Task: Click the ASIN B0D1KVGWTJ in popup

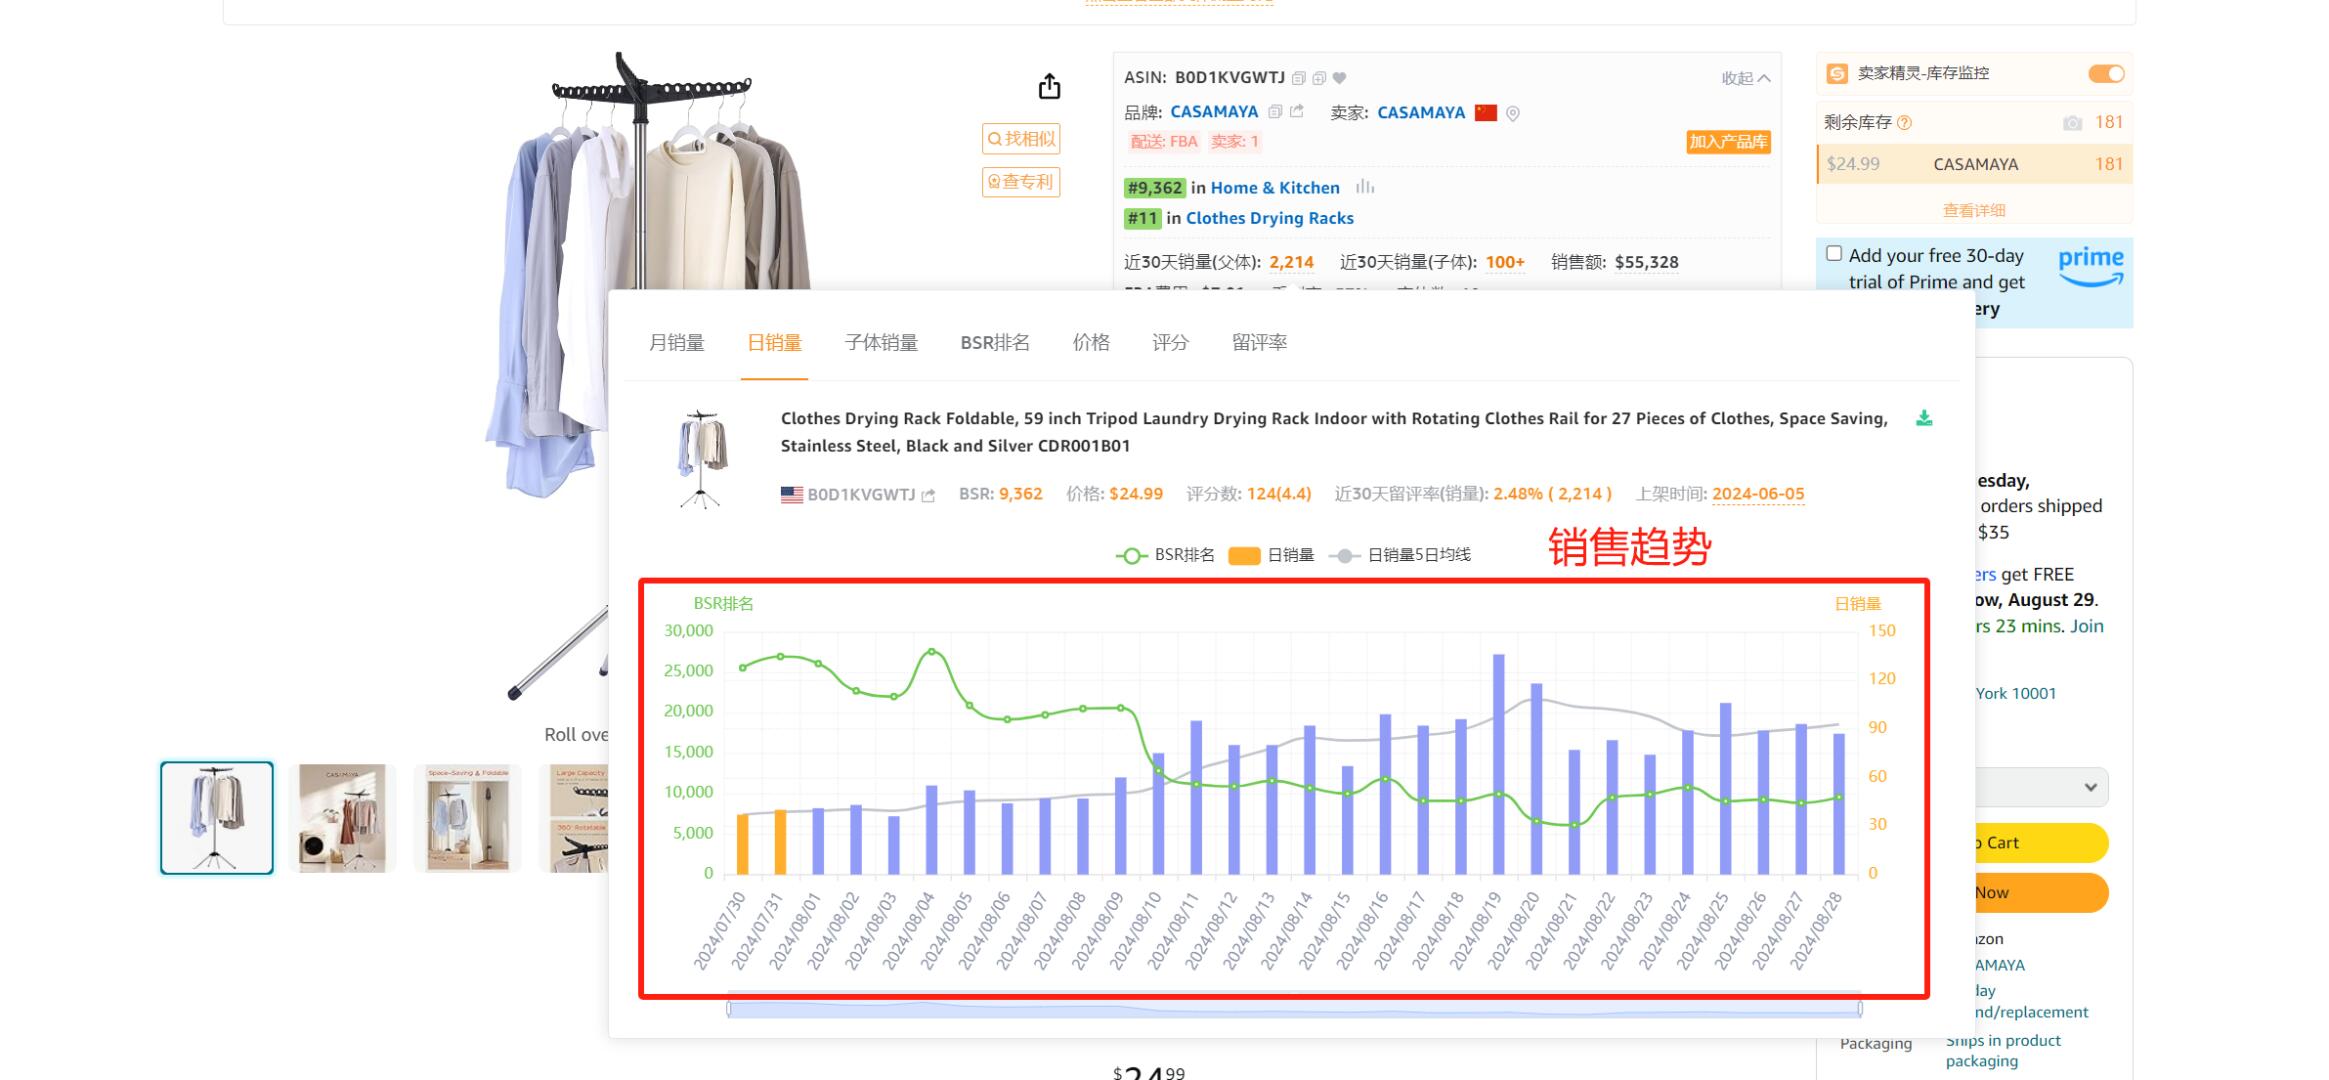Action: (861, 494)
